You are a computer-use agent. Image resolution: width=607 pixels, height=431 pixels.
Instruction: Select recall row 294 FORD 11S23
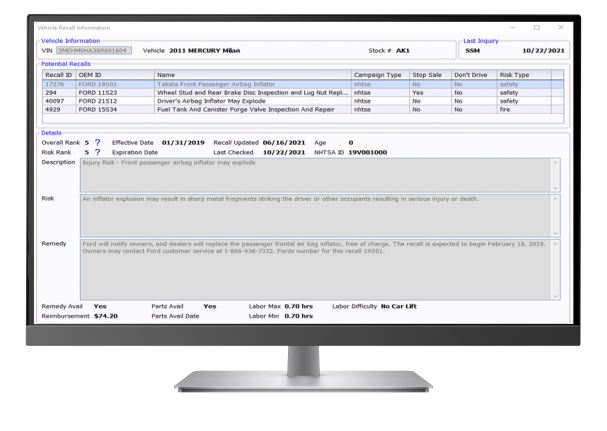pos(303,93)
